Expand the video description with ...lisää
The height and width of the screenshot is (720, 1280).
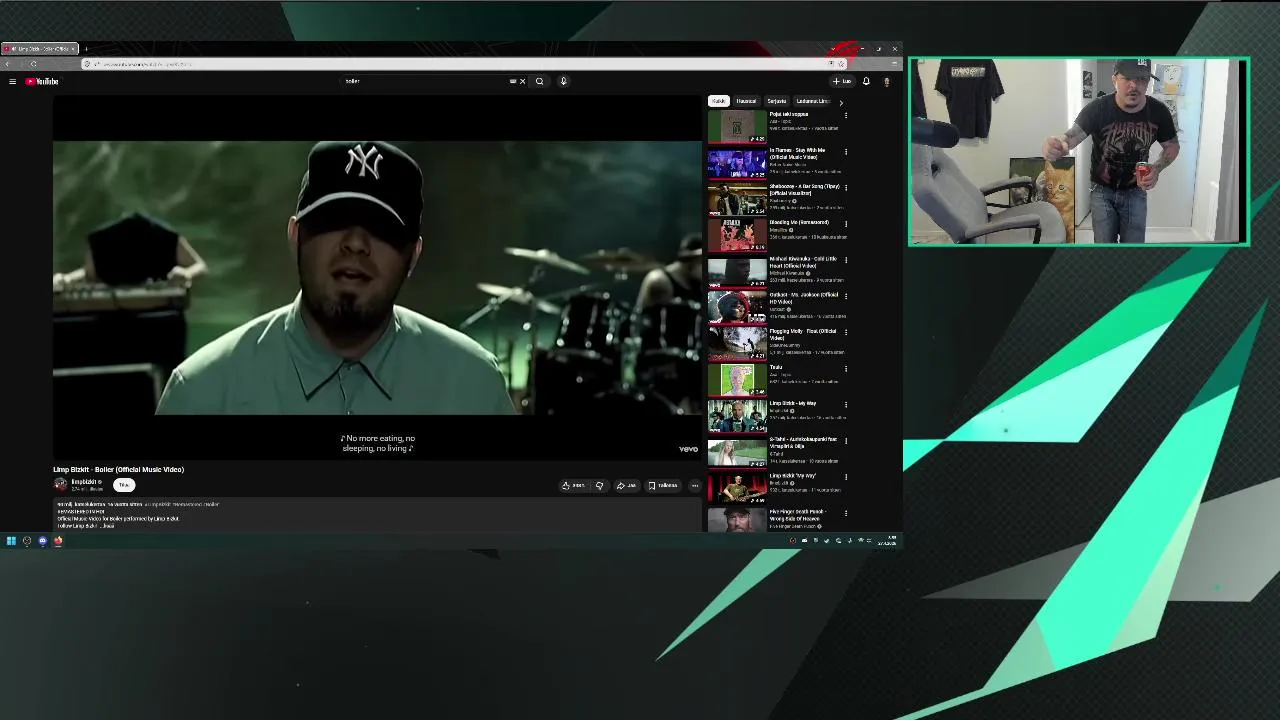[x=107, y=526]
